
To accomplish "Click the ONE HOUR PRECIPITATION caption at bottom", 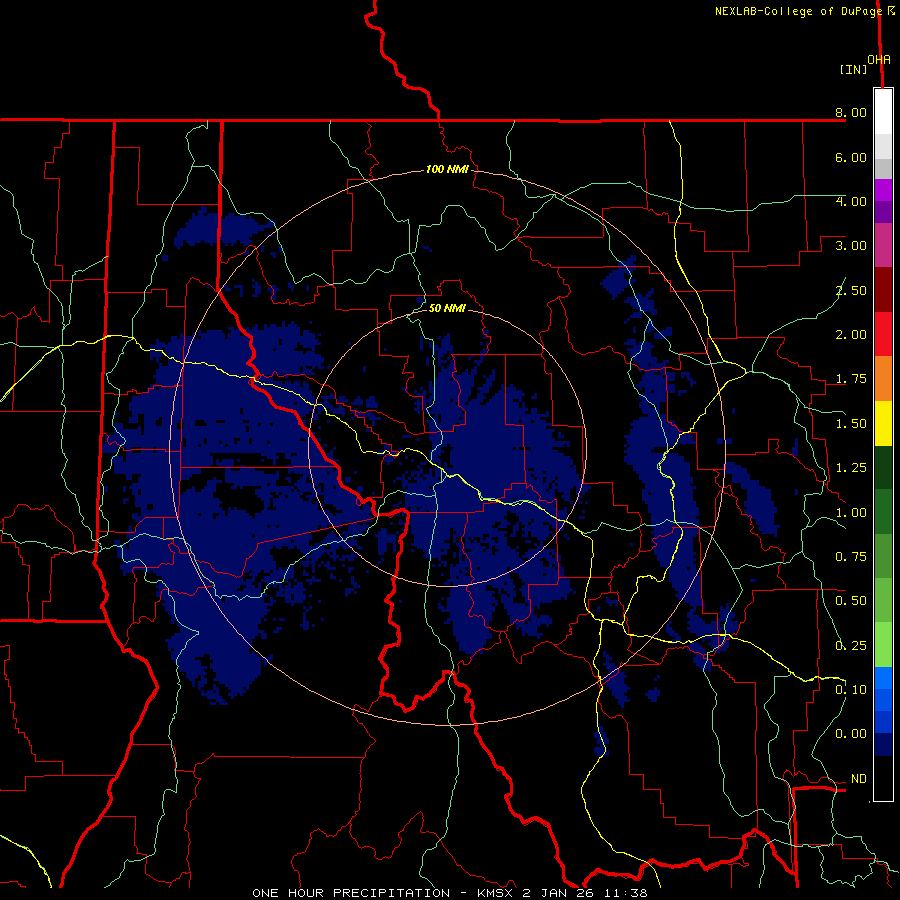I will (x=450, y=893).
